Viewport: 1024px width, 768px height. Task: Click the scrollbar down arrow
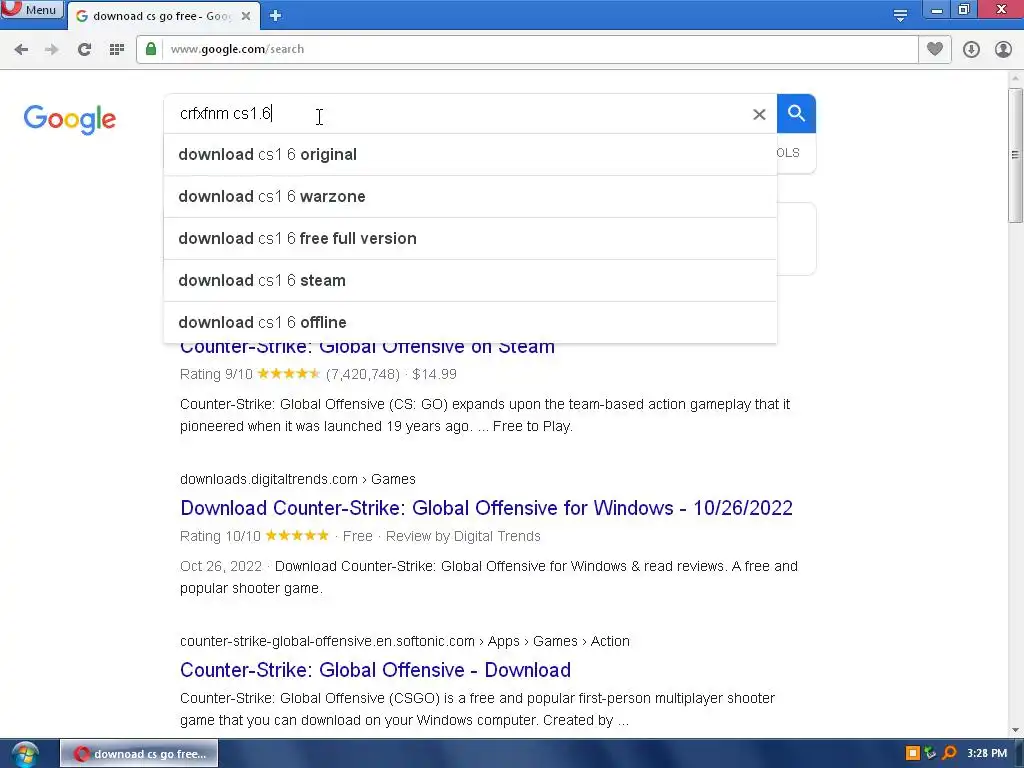tap(1015, 730)
